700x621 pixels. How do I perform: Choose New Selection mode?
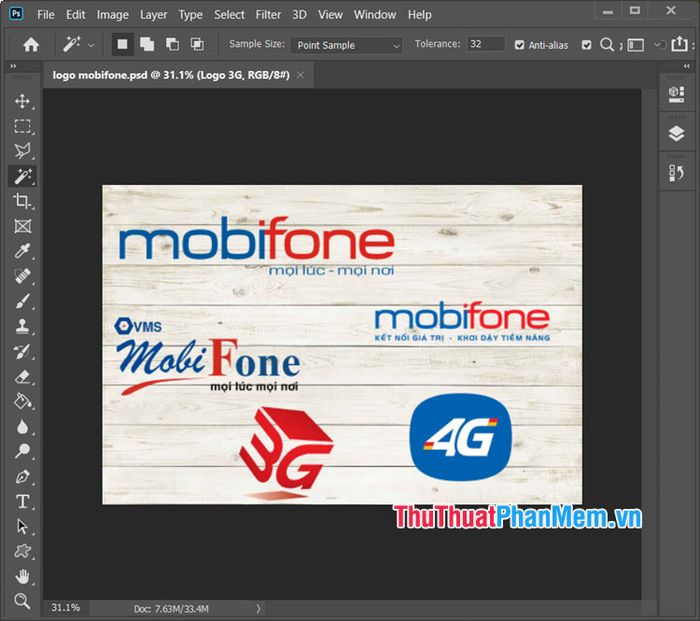click(x=122, y=44)
